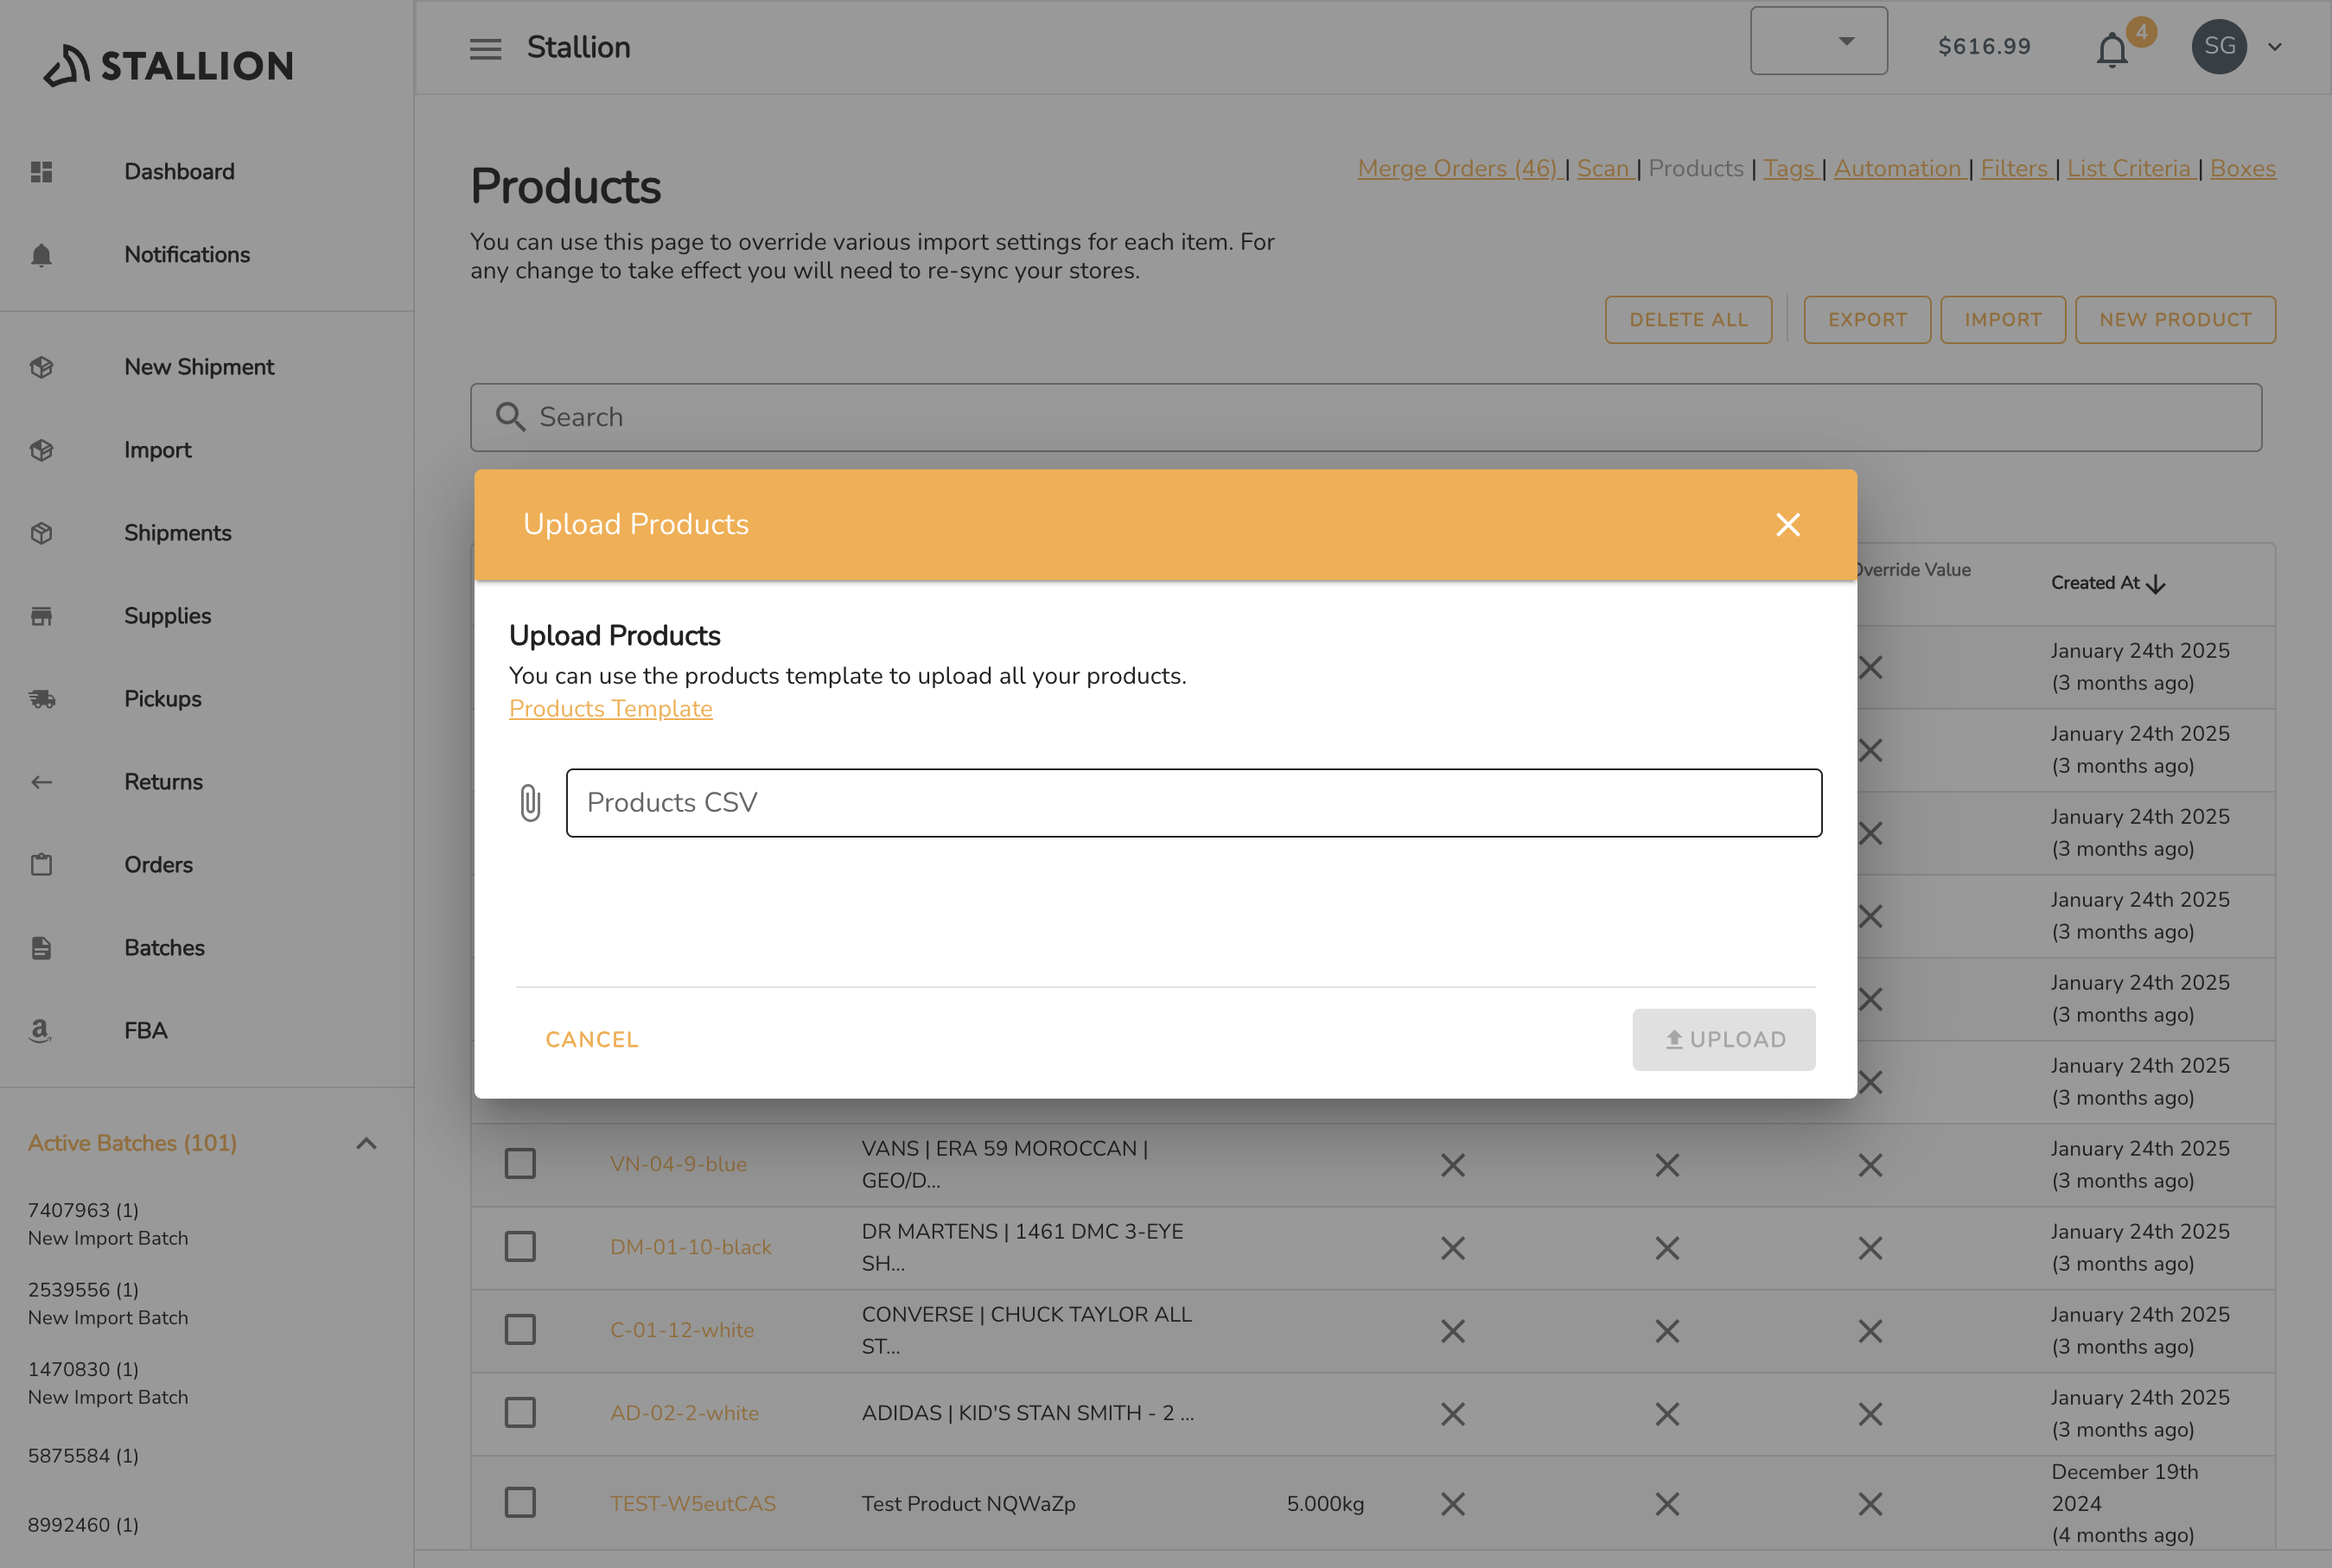This screenshot has height=1568, width=2332.
Task: Open the hamburger menu next to Stallion
Action: 485,48
